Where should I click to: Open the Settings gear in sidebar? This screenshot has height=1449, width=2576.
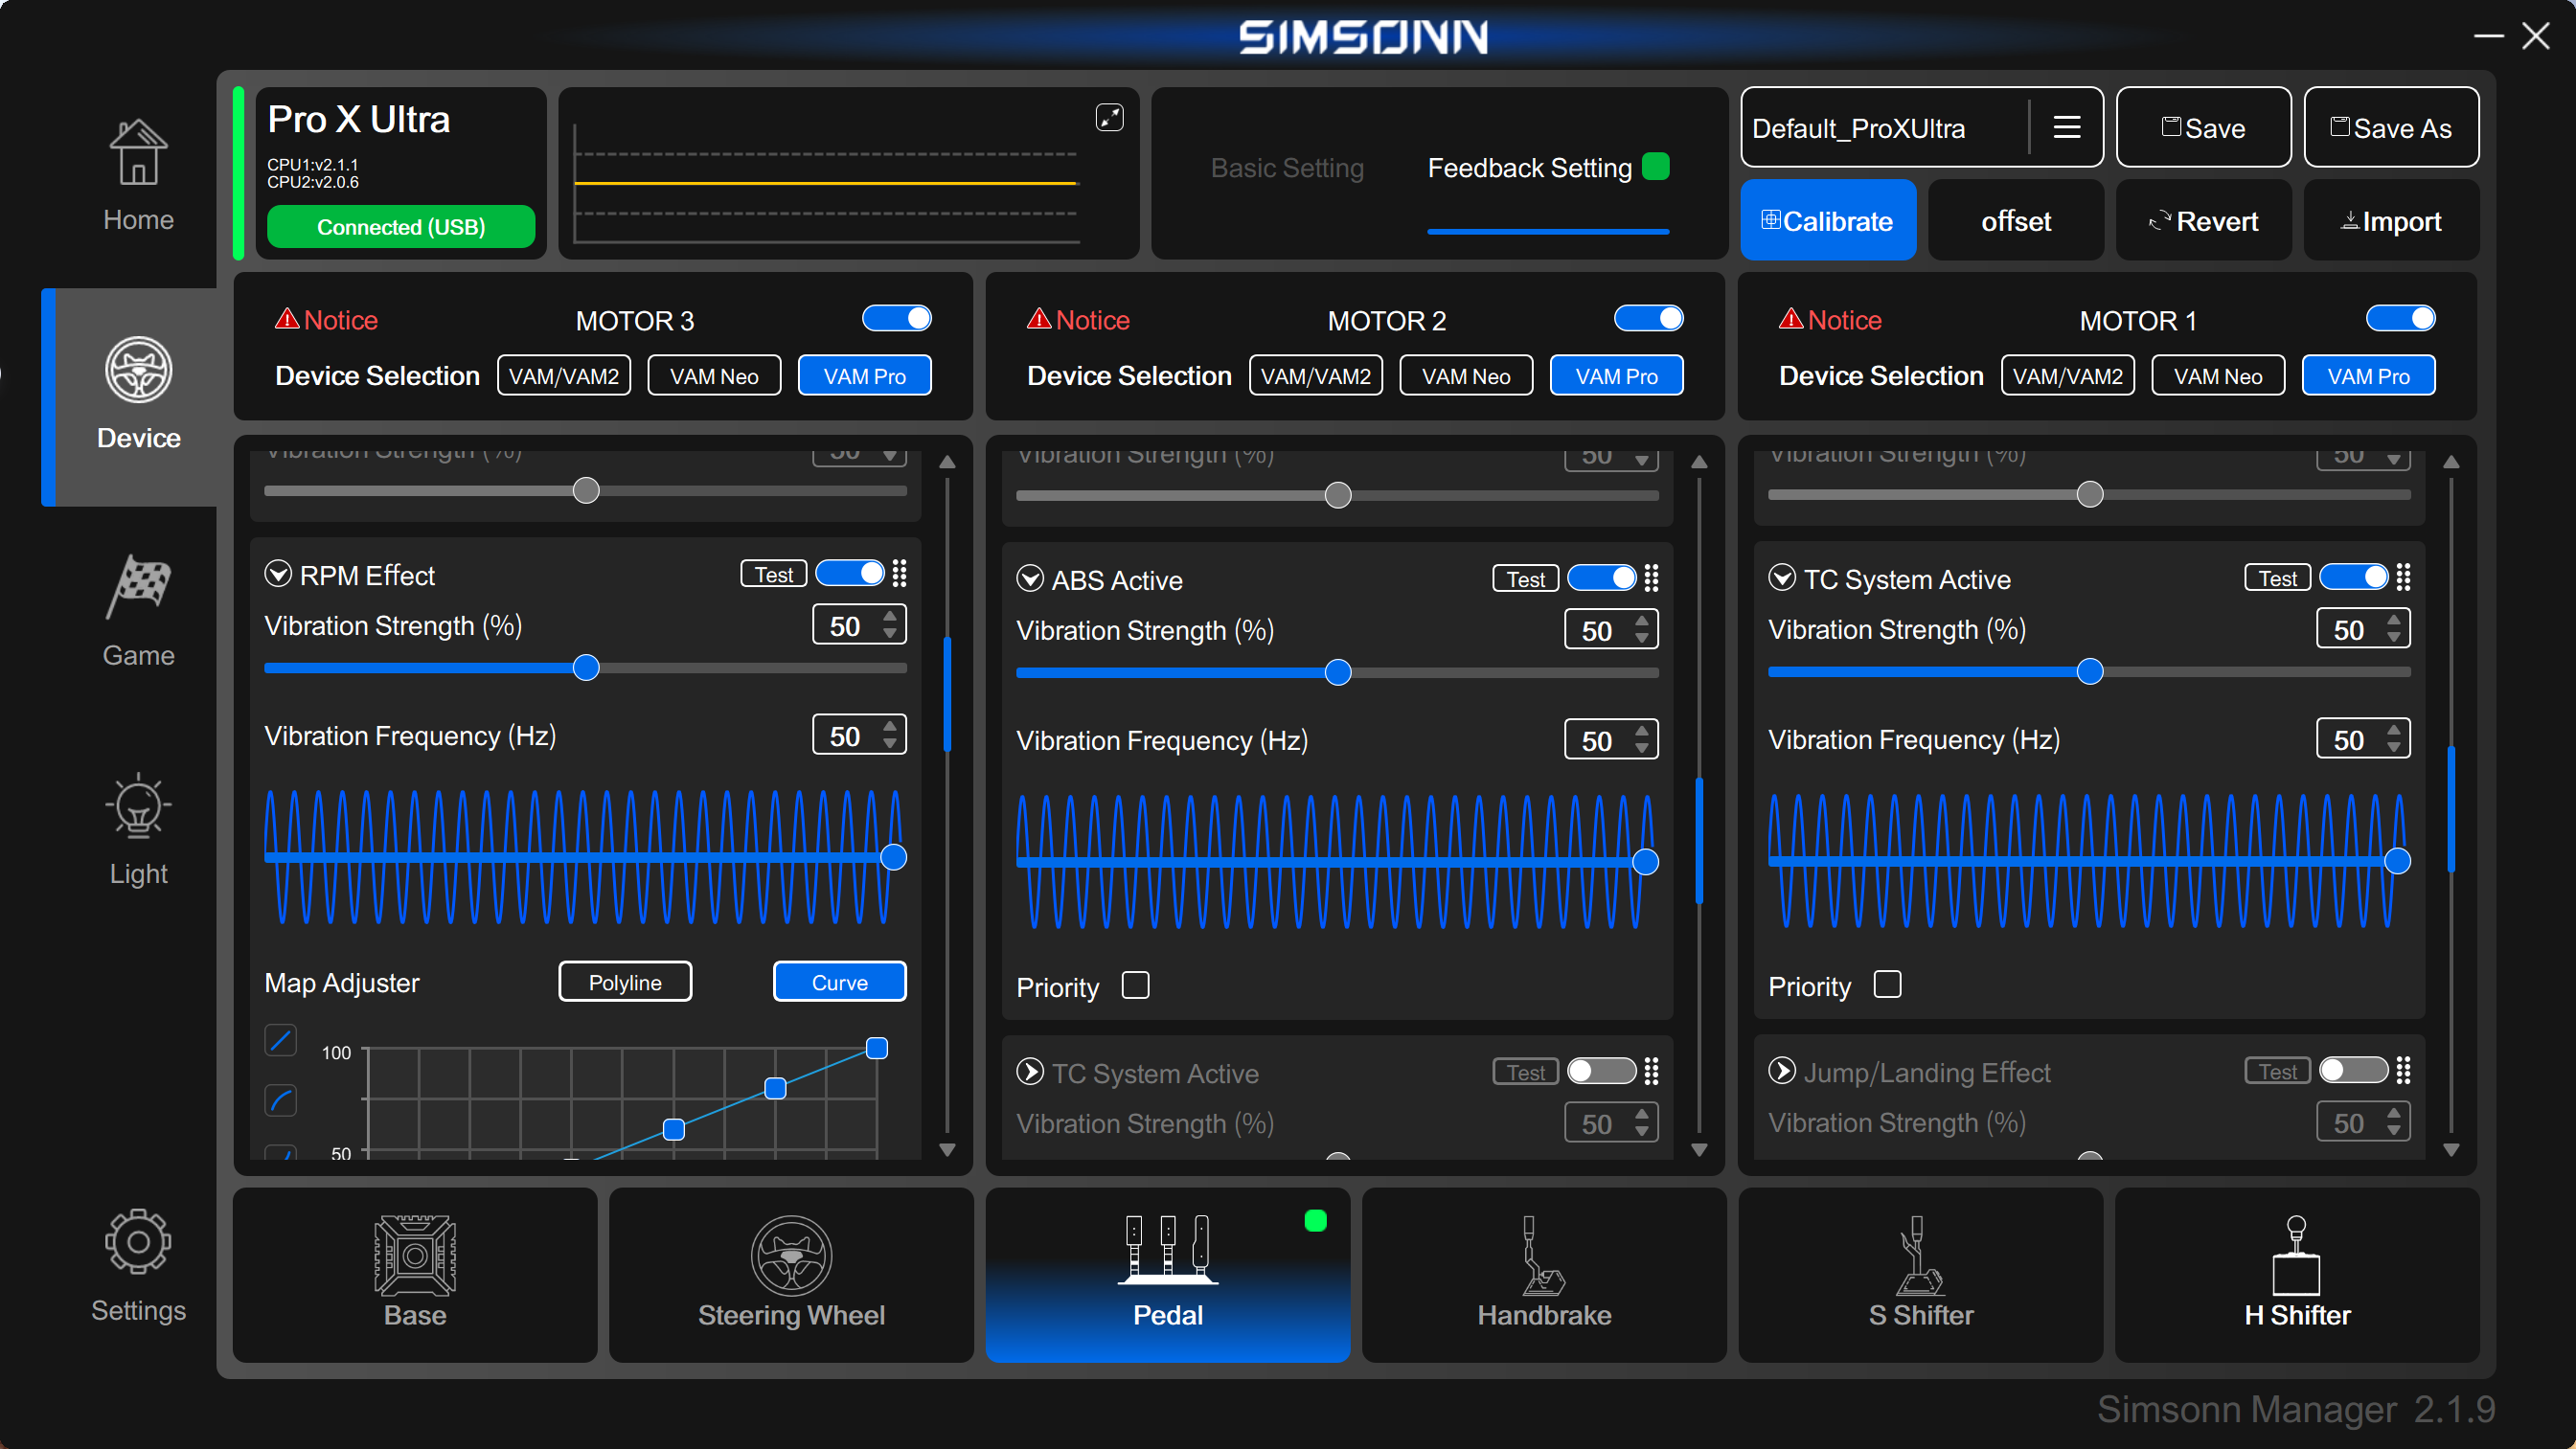pos(138,1265)
